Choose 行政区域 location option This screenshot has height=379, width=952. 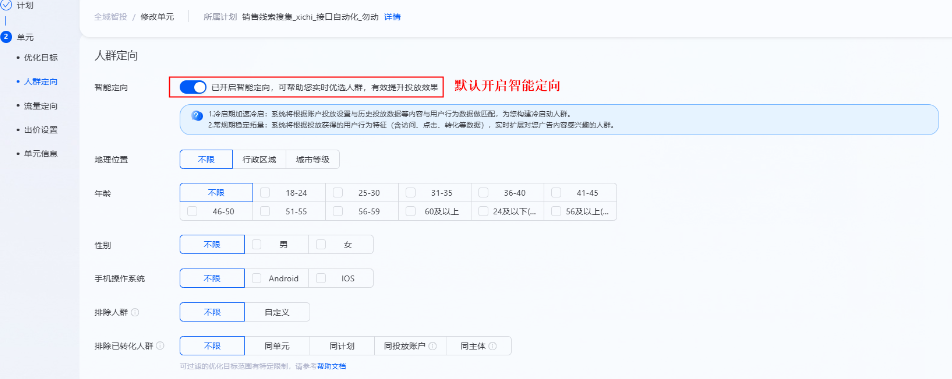coord(259,159)
